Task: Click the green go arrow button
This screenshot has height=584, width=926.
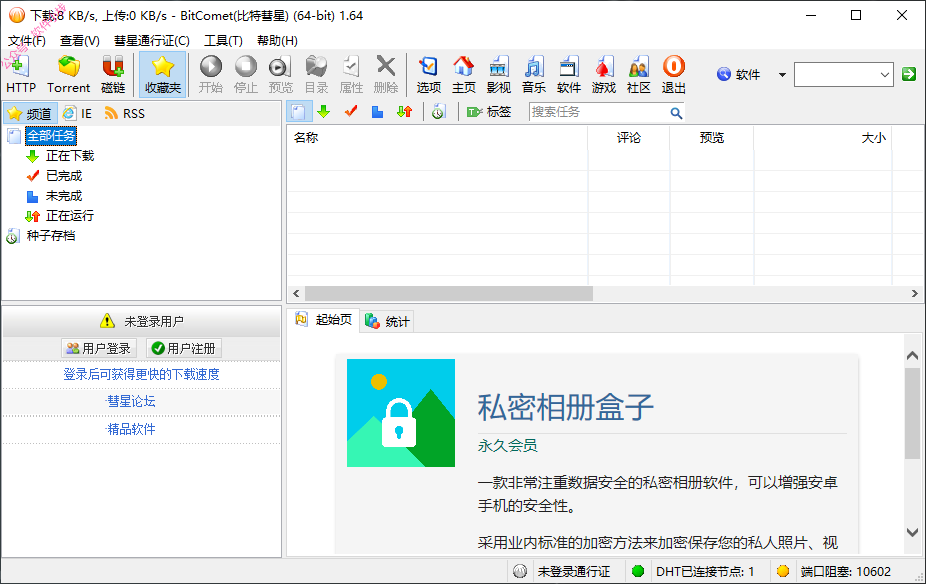Action: [909, 74]
